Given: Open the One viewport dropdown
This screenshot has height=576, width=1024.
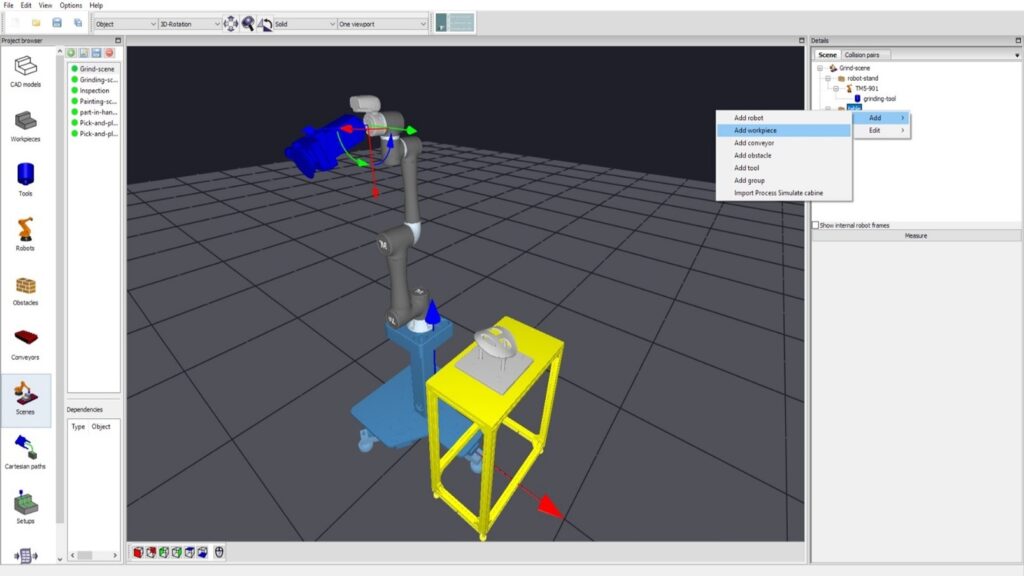Looking at the screenshot, I should pos(382,23).
